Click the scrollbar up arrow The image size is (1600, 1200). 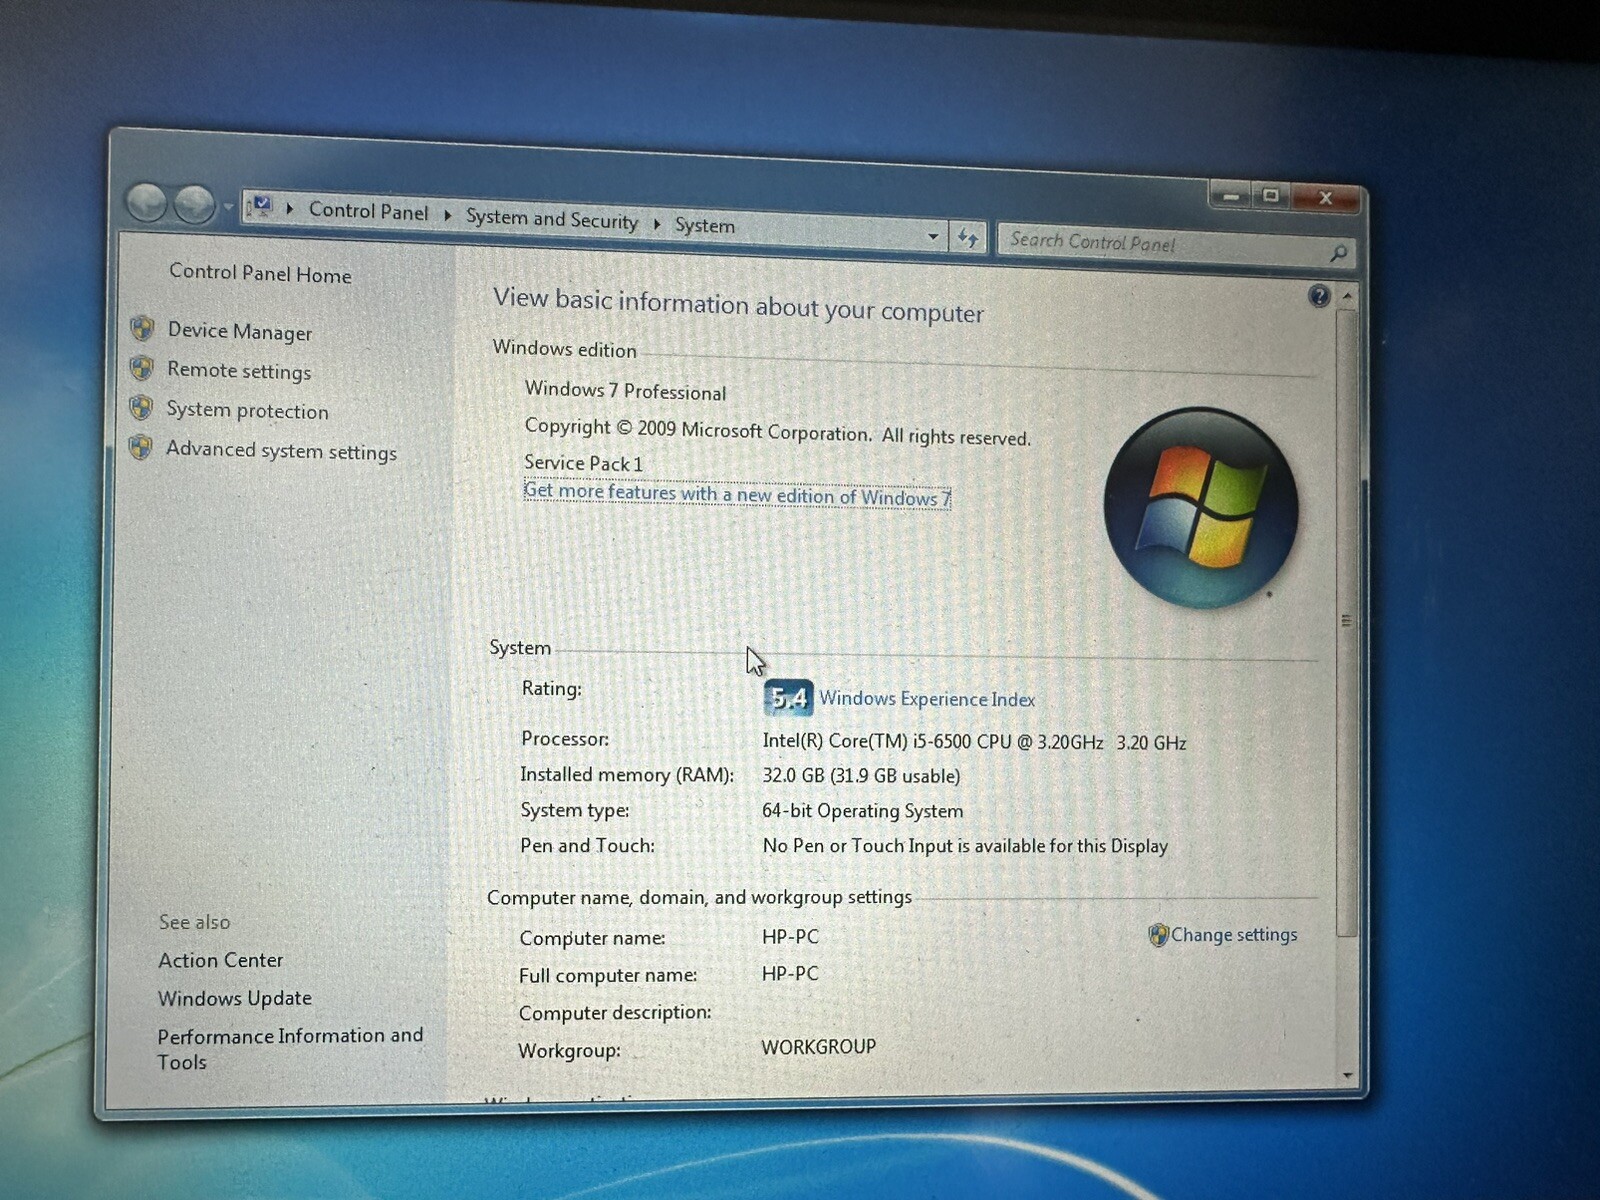click(x=1347, y=297)
